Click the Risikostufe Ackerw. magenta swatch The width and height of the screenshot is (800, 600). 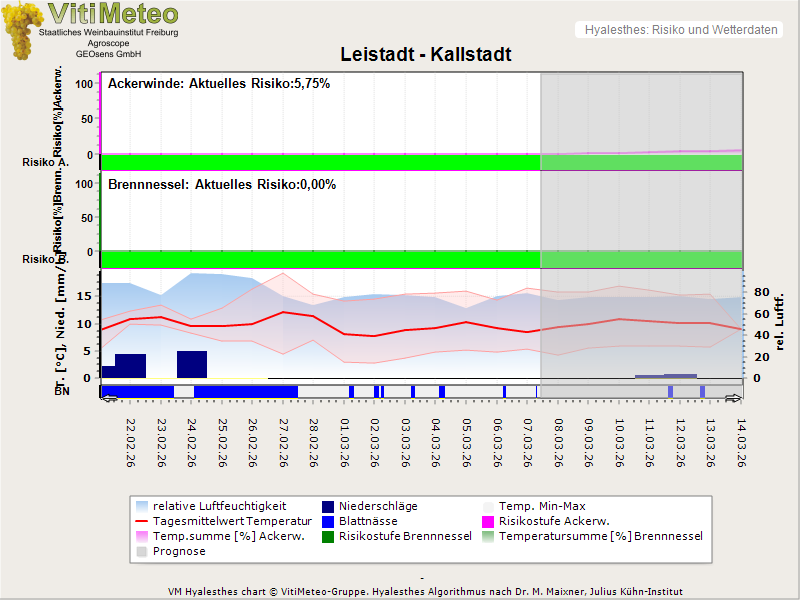click(x=489, y=522)
